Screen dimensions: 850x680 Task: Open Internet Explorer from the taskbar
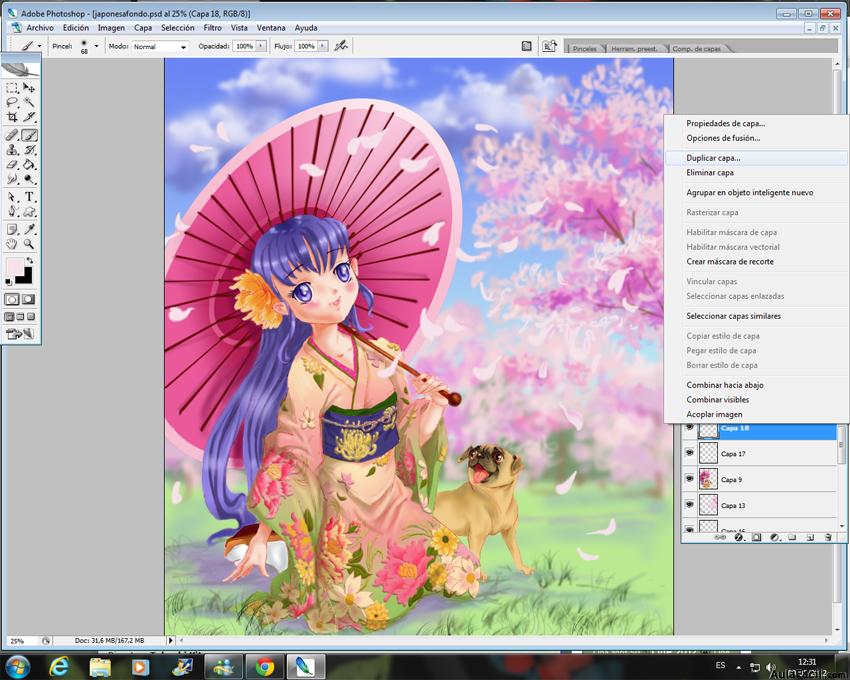59,666
